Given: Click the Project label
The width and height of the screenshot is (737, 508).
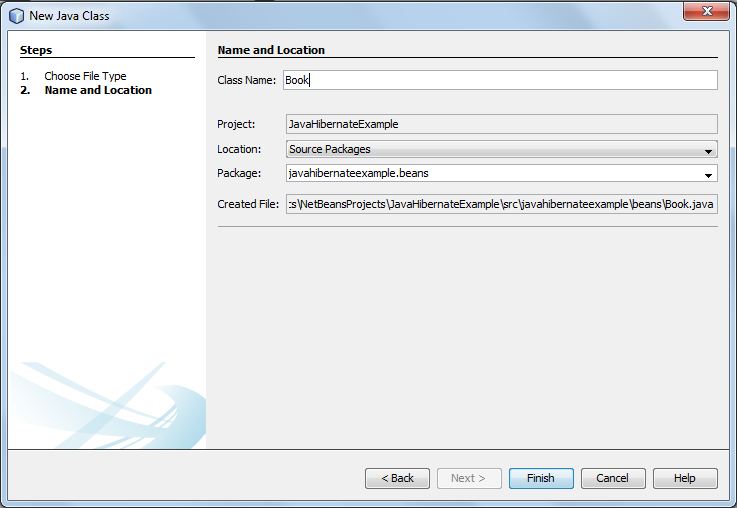Looking at the screenshot, I should click(x=236, y=125).
